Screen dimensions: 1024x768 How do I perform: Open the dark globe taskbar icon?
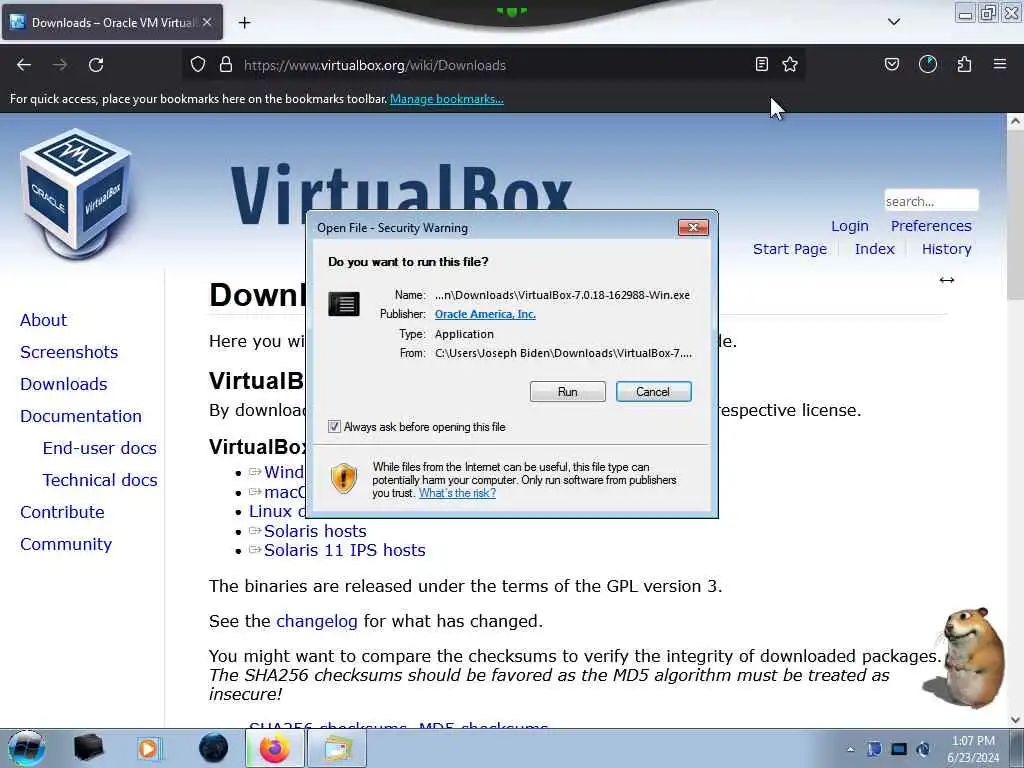click(214, 748)
